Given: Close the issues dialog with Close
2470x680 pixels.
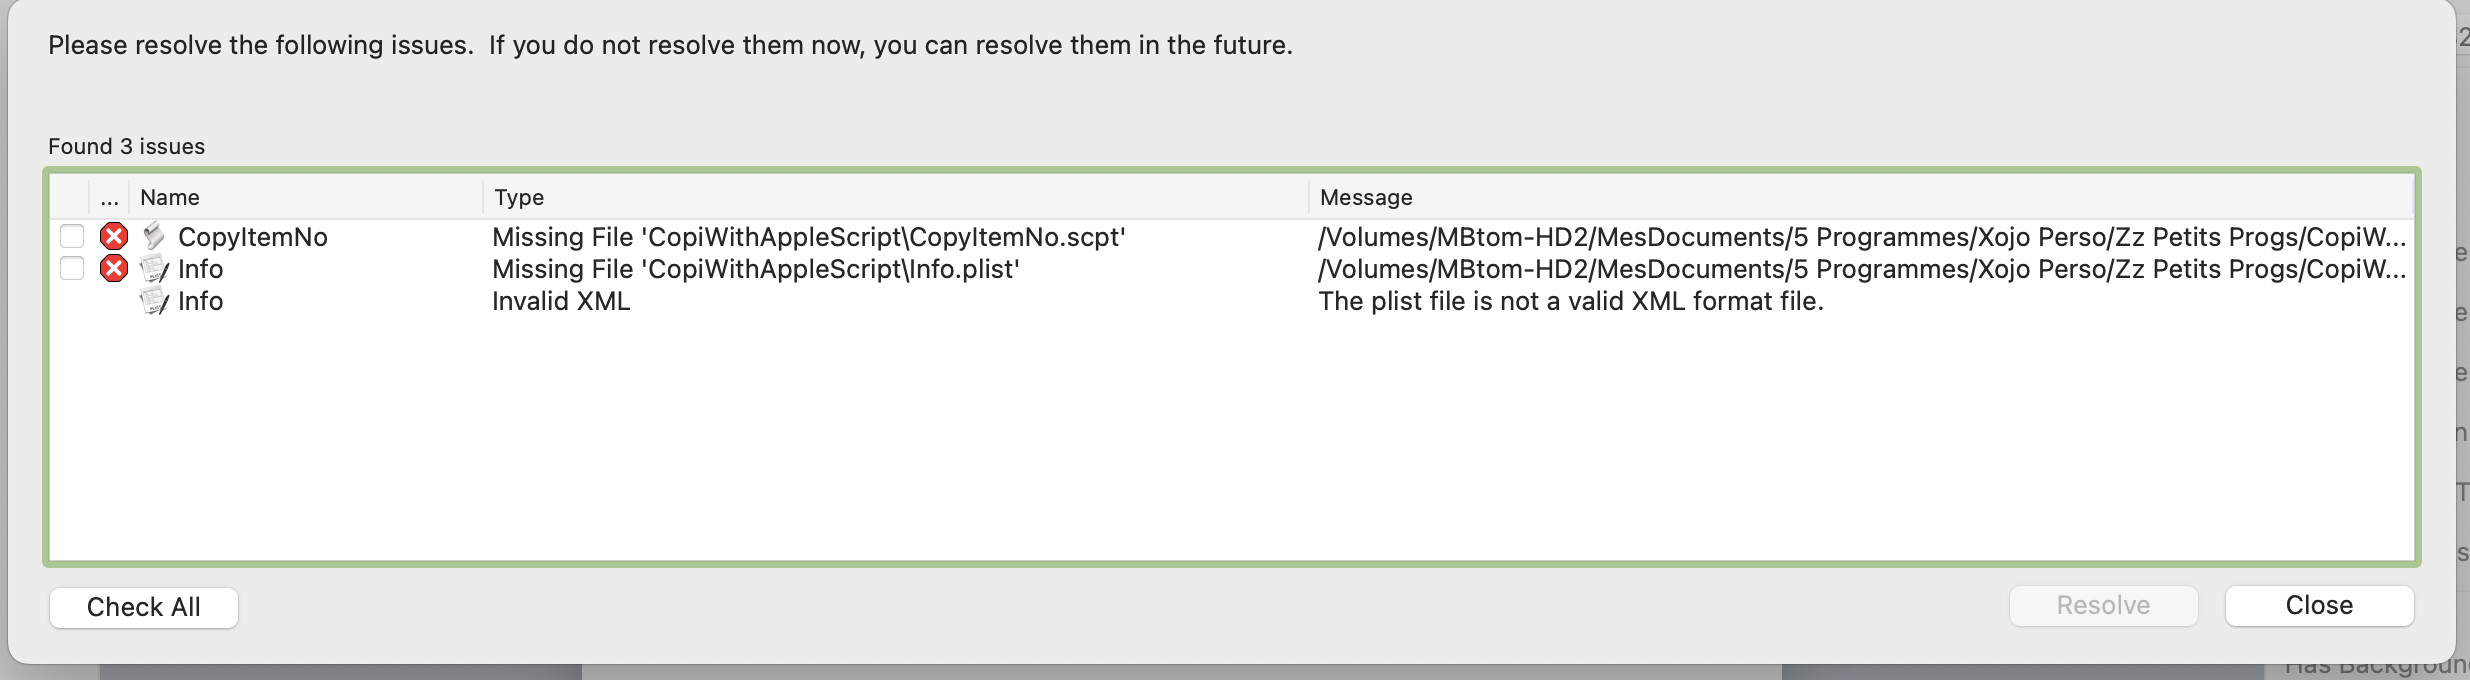Looking at the screenshot, I should click(x=2318, y=606).
